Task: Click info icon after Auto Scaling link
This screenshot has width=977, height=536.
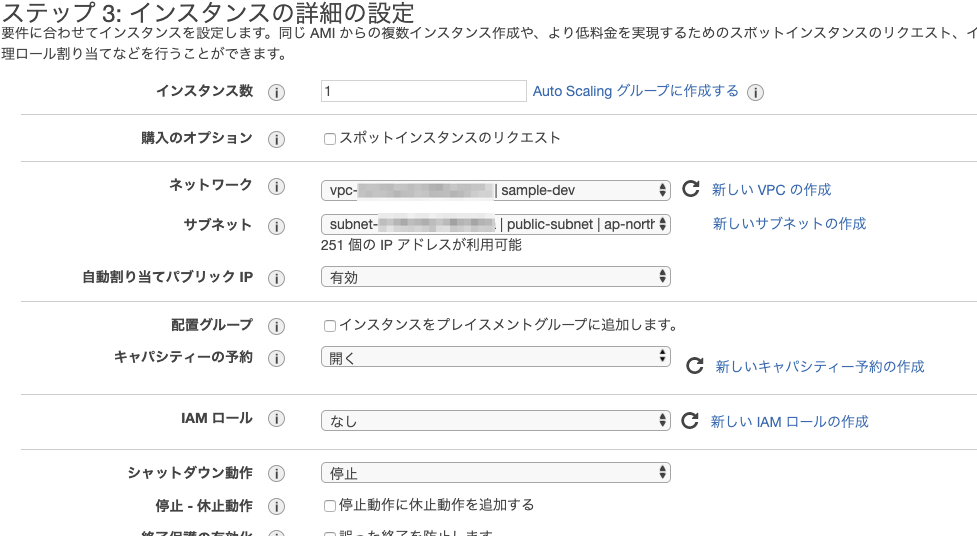Action: [x=756, y=92]
